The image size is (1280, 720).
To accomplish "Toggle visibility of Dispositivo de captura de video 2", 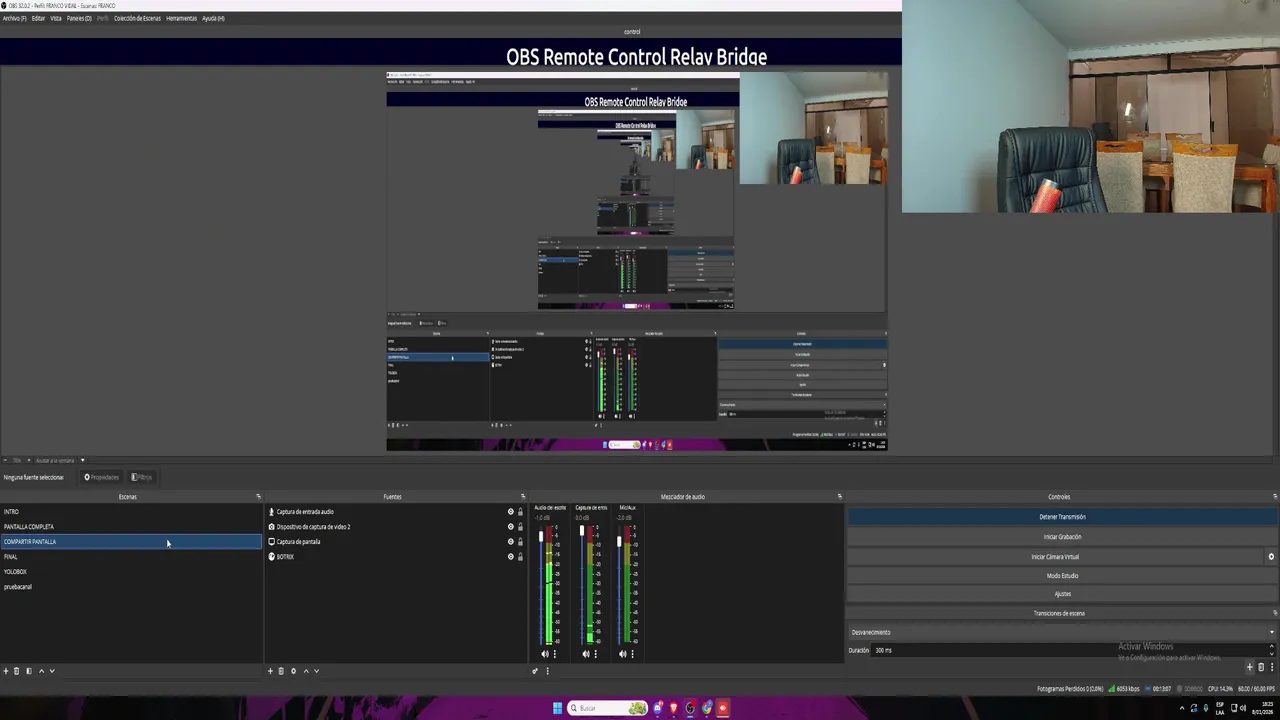I will 511,527.
